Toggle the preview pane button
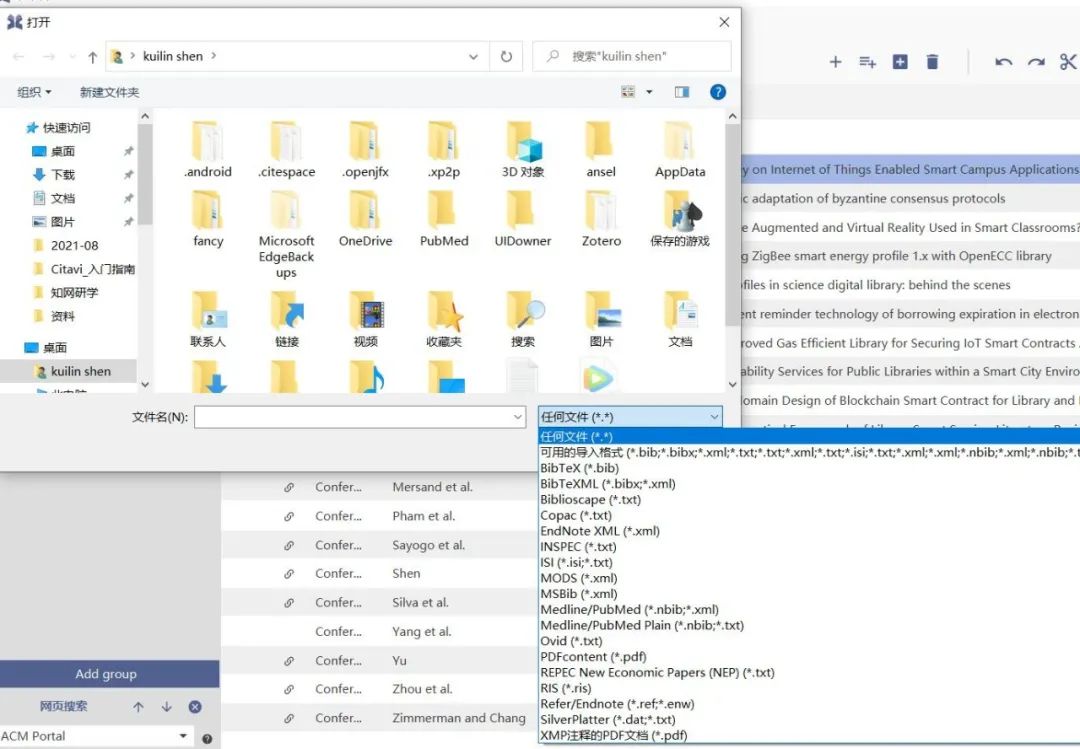The width and height of the screenshot is (1080, 749). (682, 92)
